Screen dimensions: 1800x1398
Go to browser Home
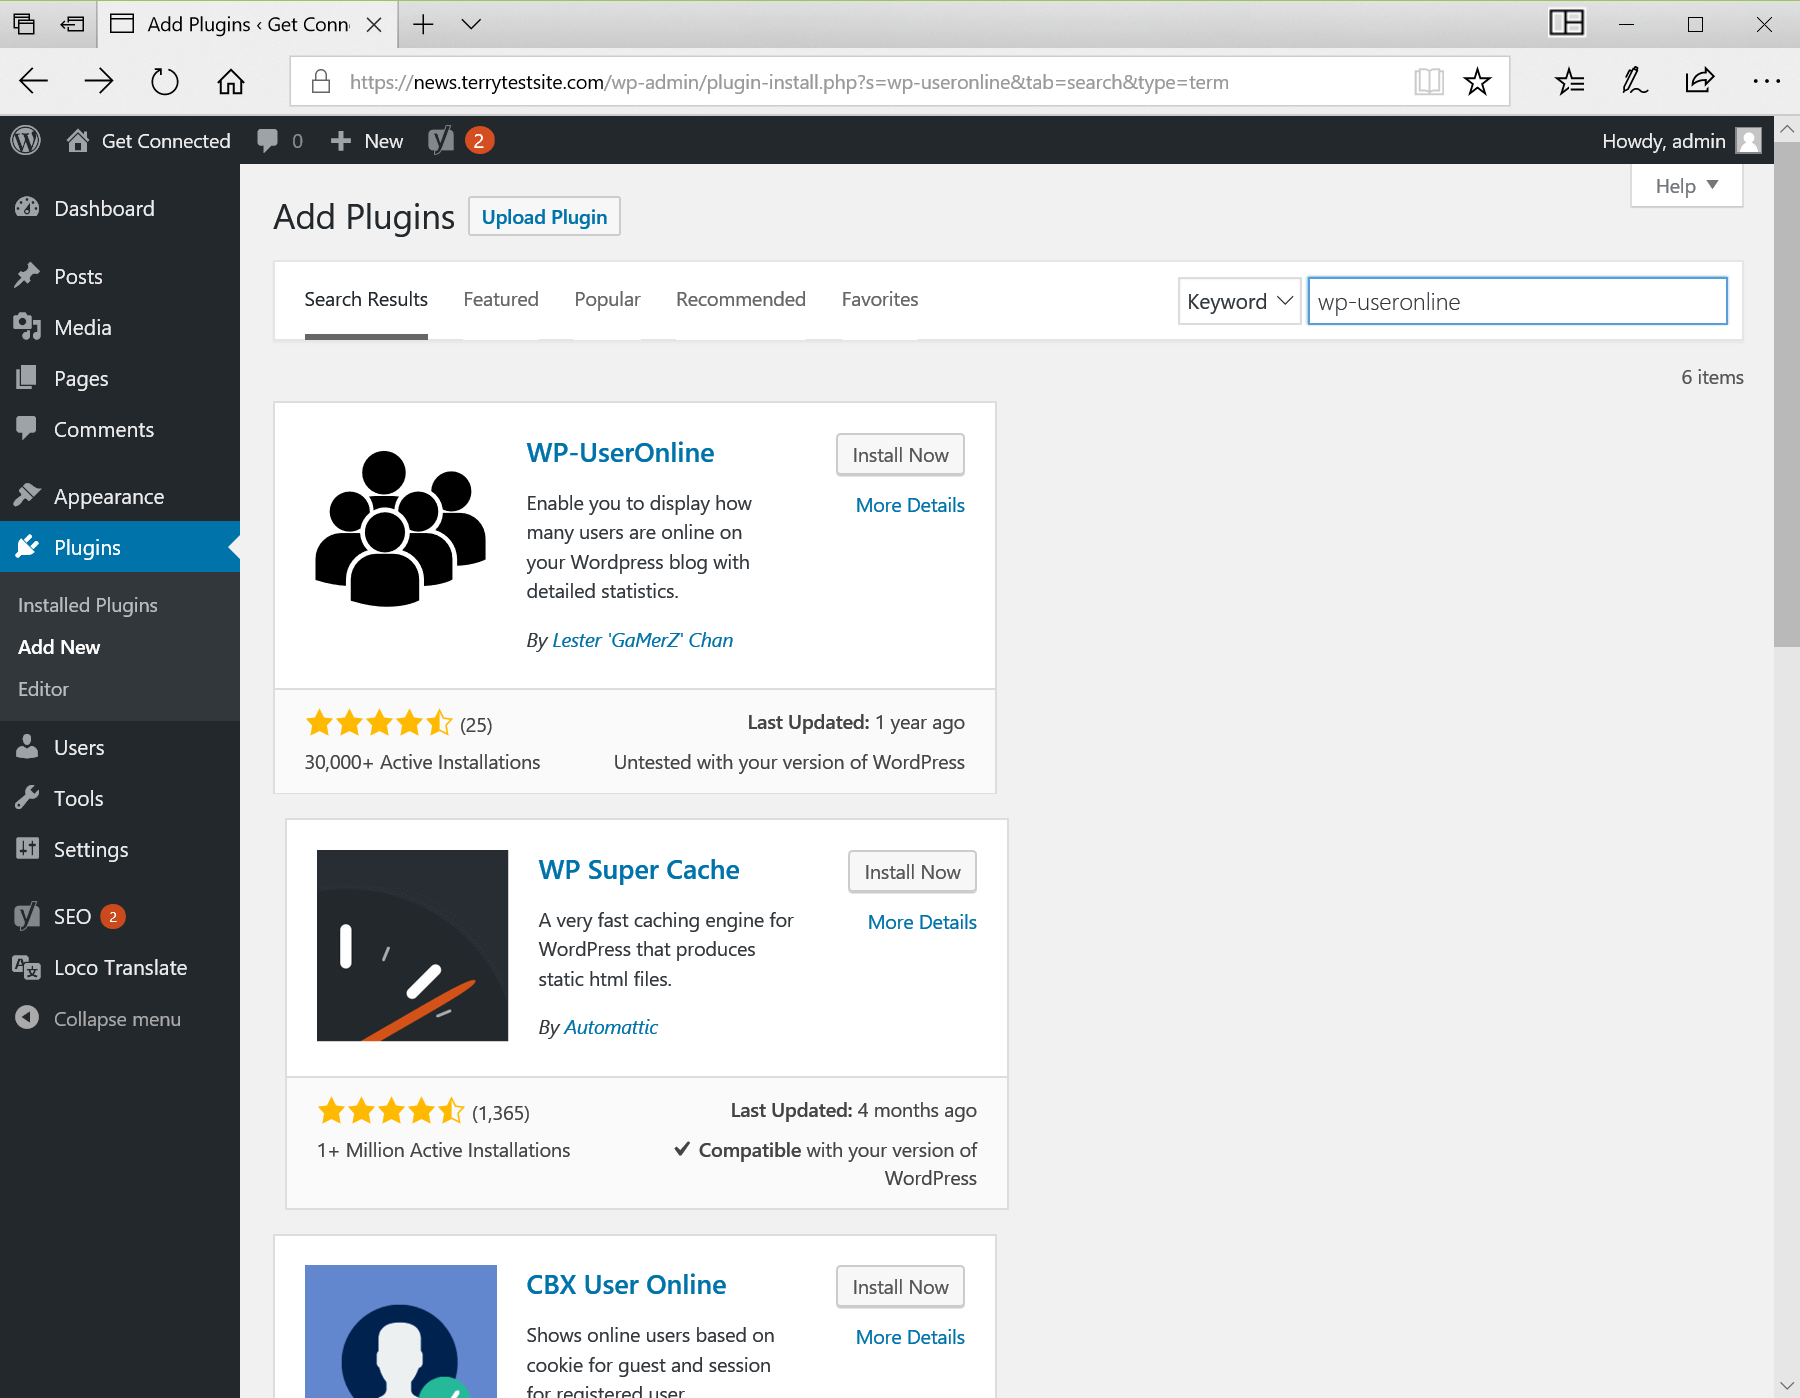pos(231,81)
